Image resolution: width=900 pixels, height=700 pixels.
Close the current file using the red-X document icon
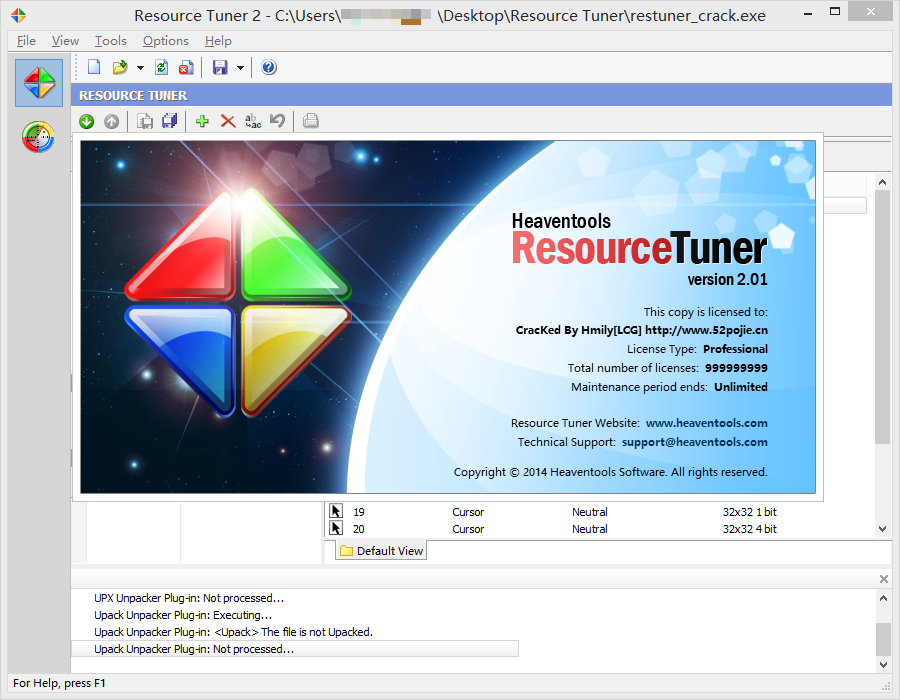(186, 67)
